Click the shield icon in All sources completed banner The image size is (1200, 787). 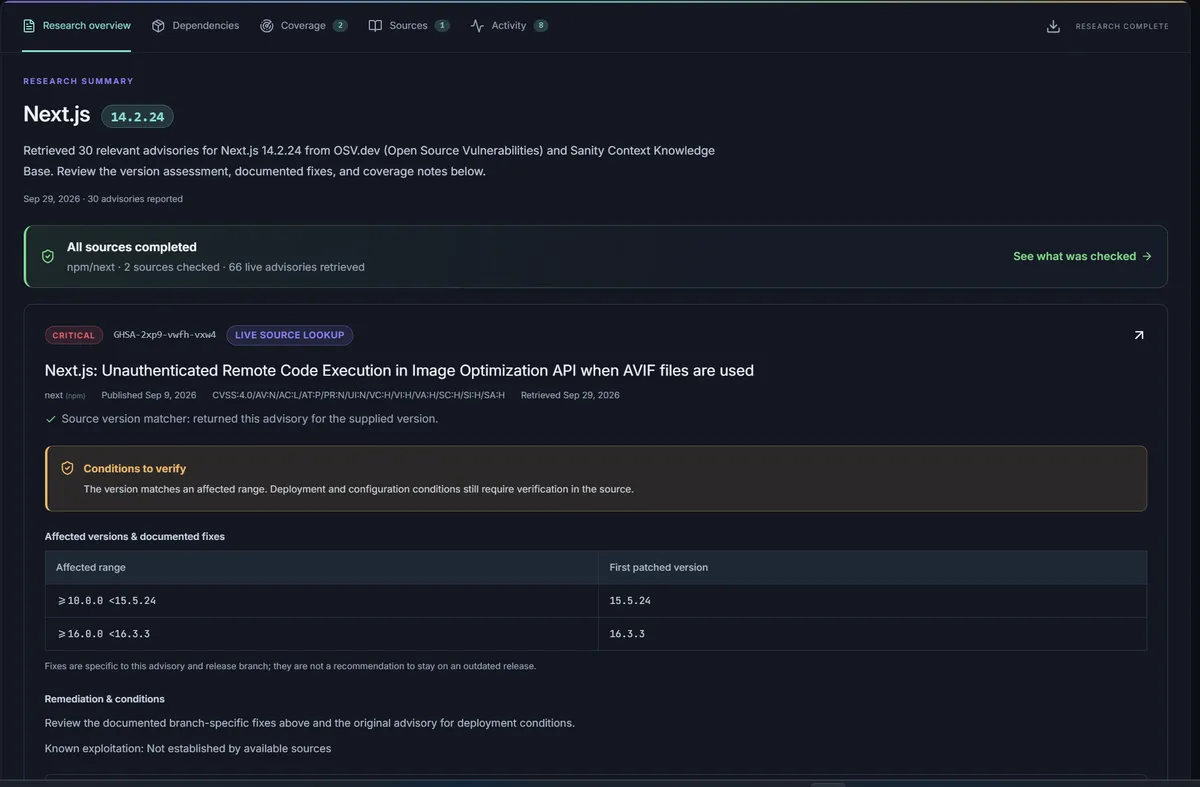click(x=48, y=257)
